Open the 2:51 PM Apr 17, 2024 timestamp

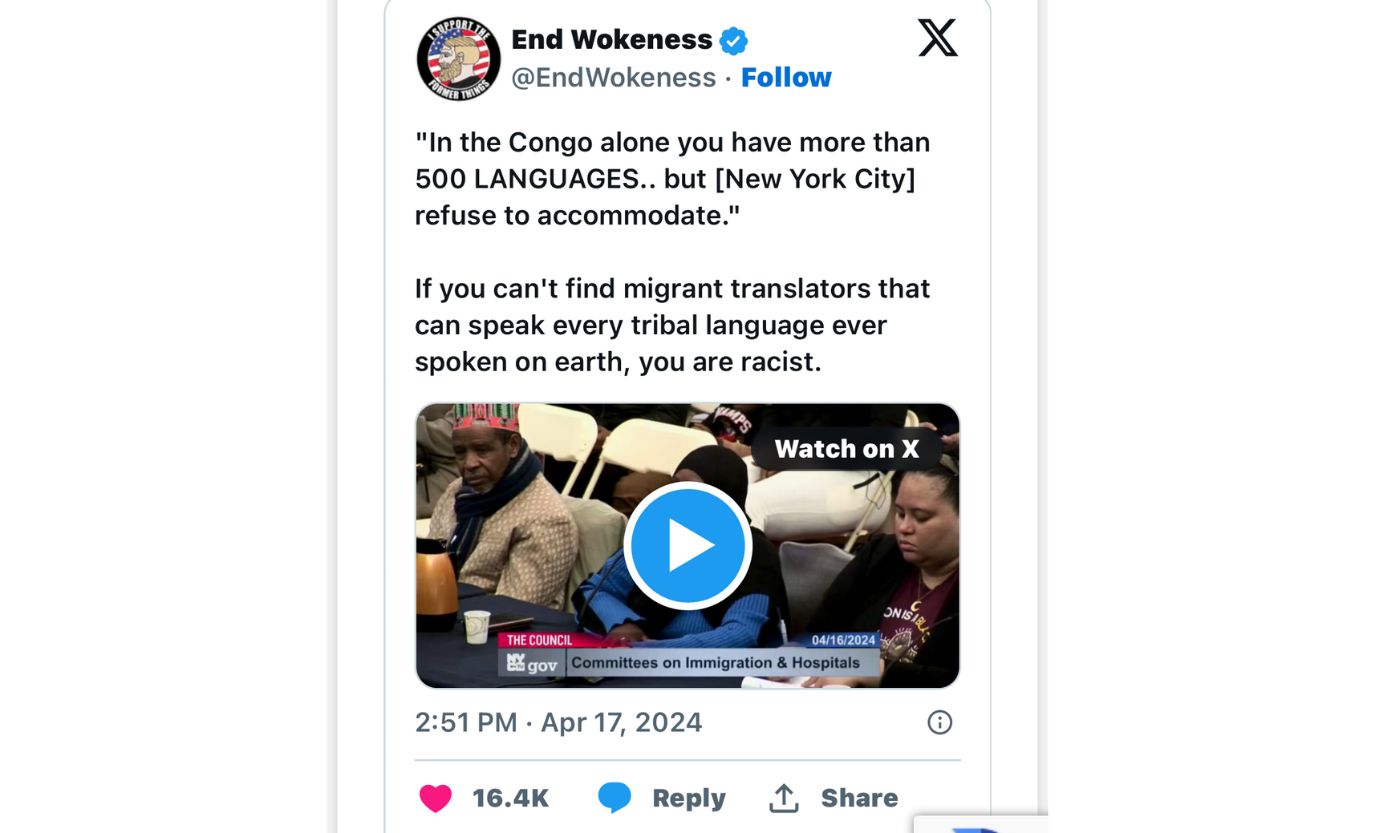[559, 722]
